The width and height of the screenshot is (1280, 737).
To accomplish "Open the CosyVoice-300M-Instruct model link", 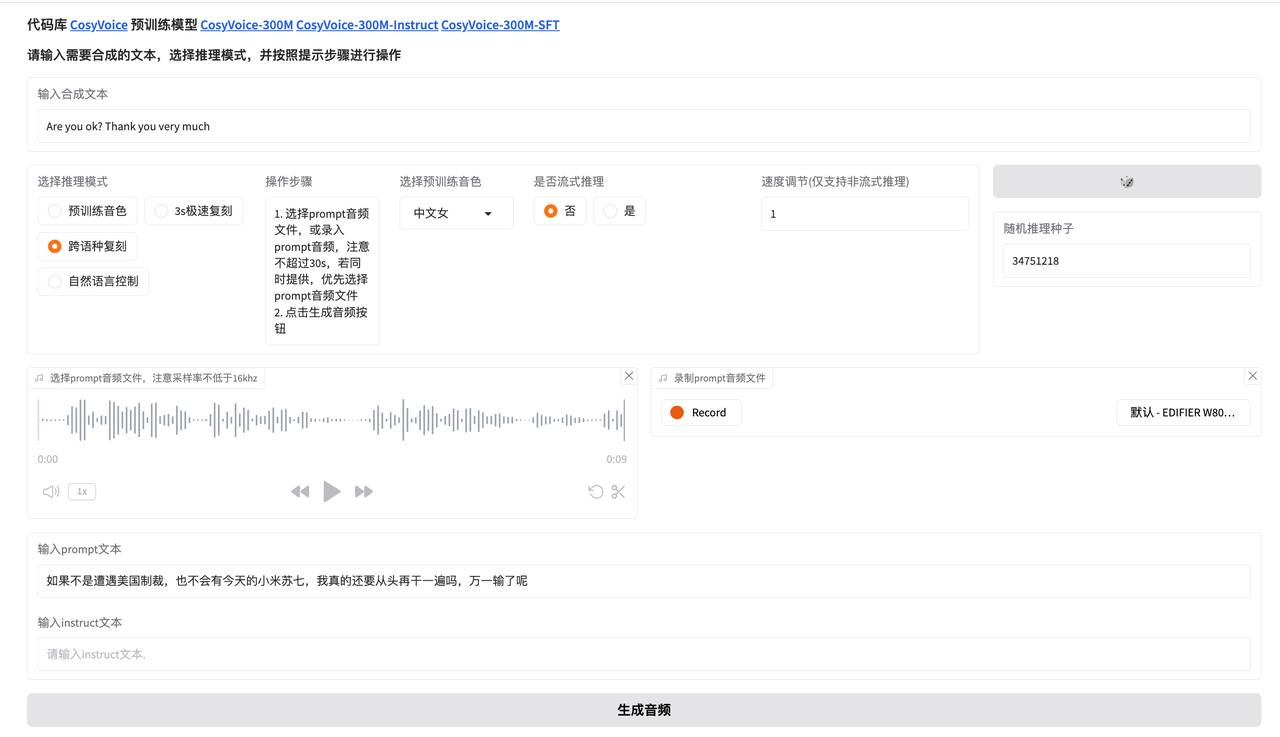I will click(367, 25).
